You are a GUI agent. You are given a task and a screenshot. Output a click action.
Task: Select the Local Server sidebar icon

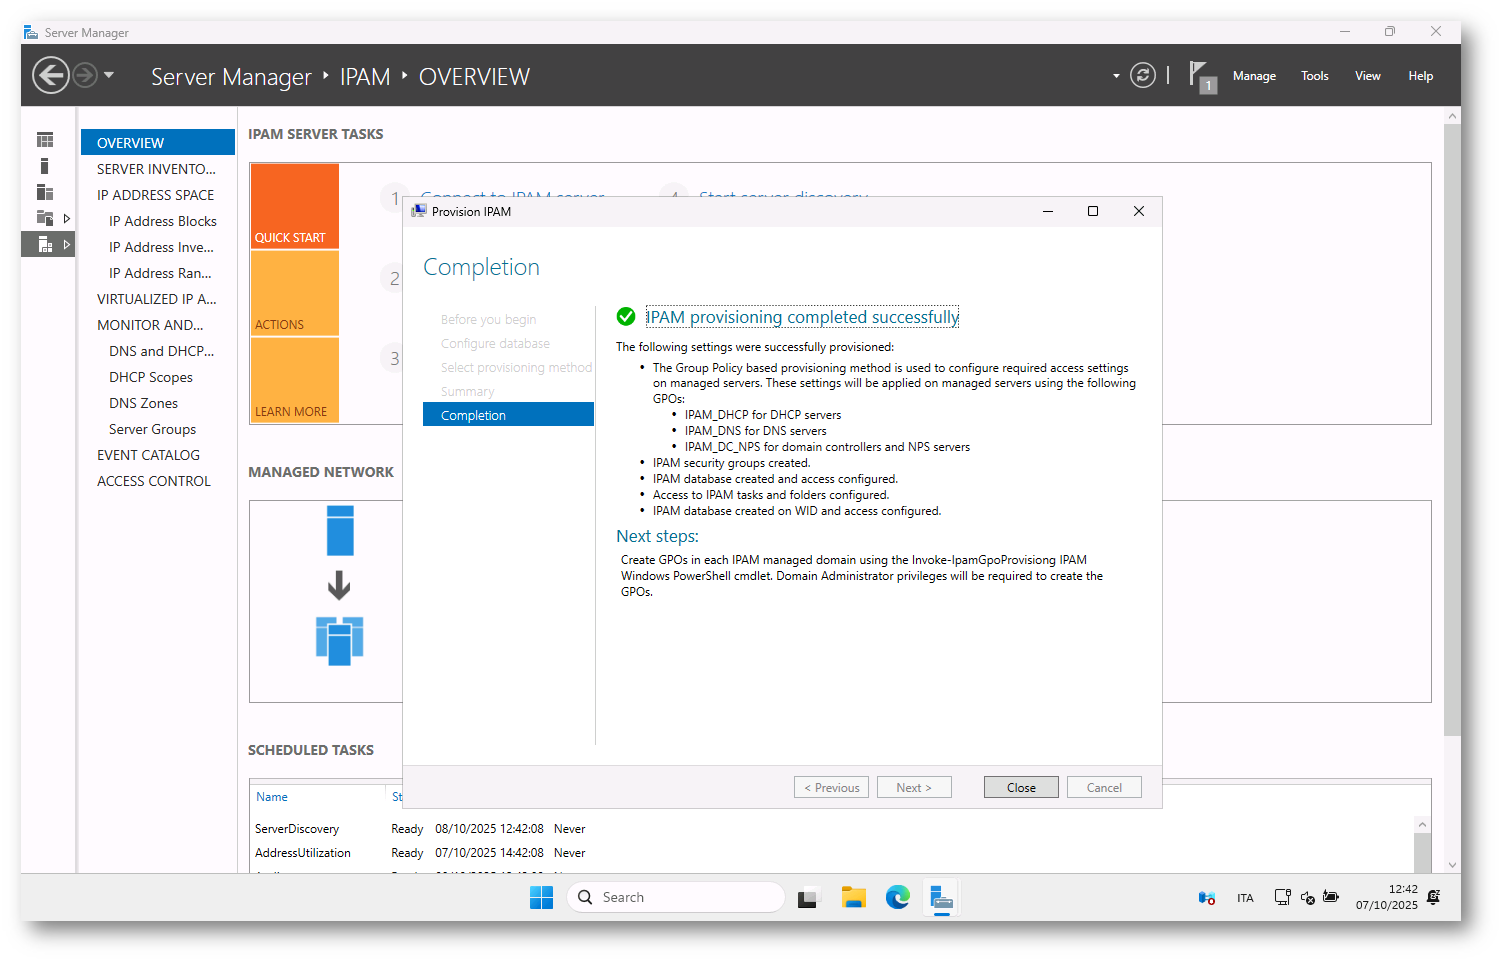(45, 166)
